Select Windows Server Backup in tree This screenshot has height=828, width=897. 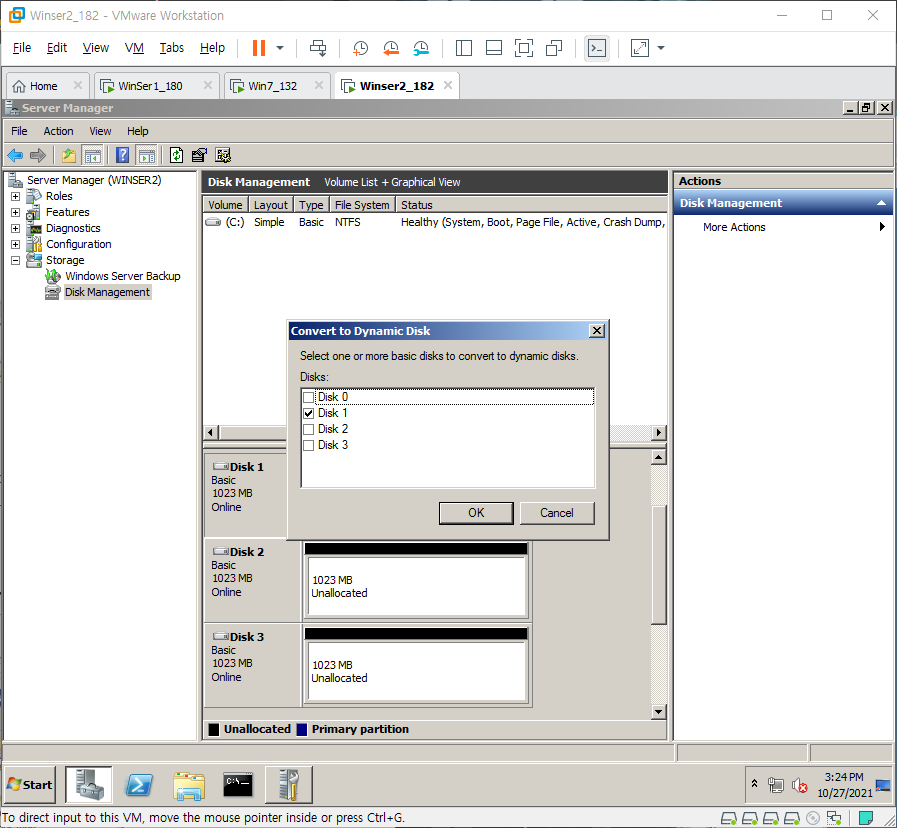[x=122, y=276]
